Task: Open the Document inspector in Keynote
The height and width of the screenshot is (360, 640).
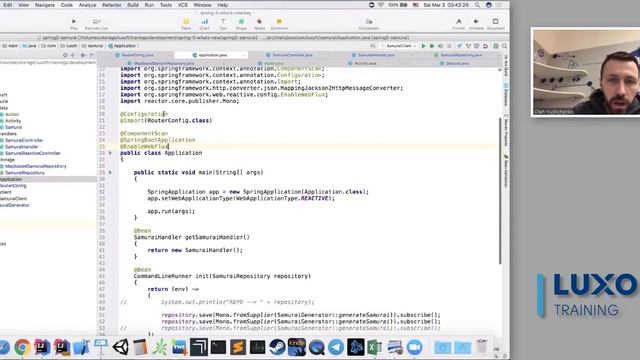Action: pos(496,24)
